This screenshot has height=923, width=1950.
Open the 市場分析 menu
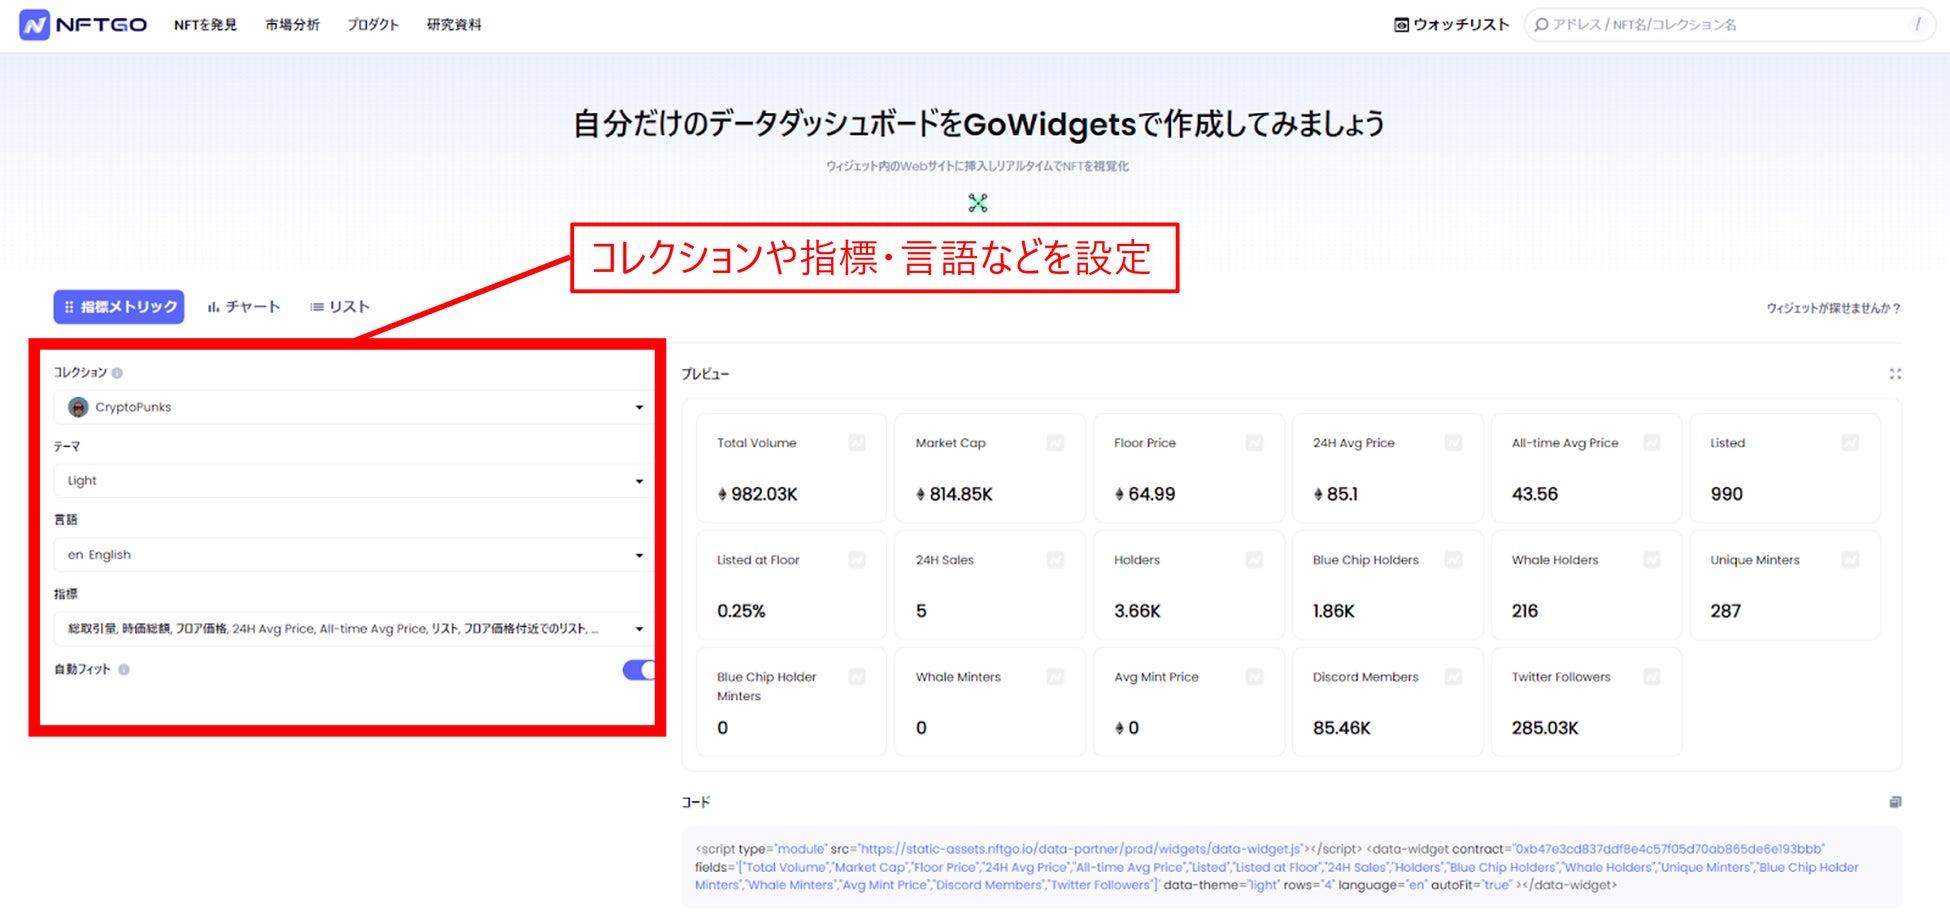tap(292, 25)
